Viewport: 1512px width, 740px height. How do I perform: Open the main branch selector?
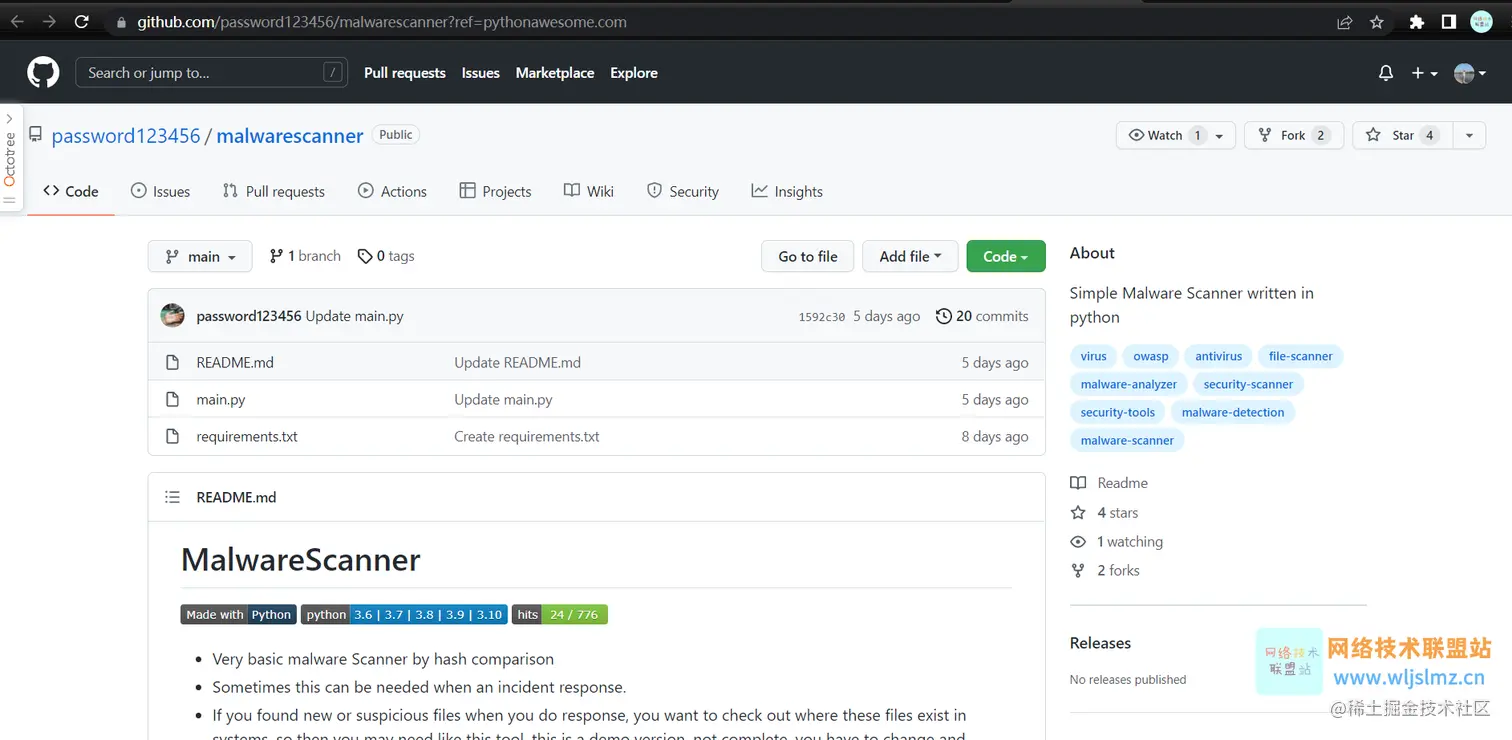pos(200,256)
